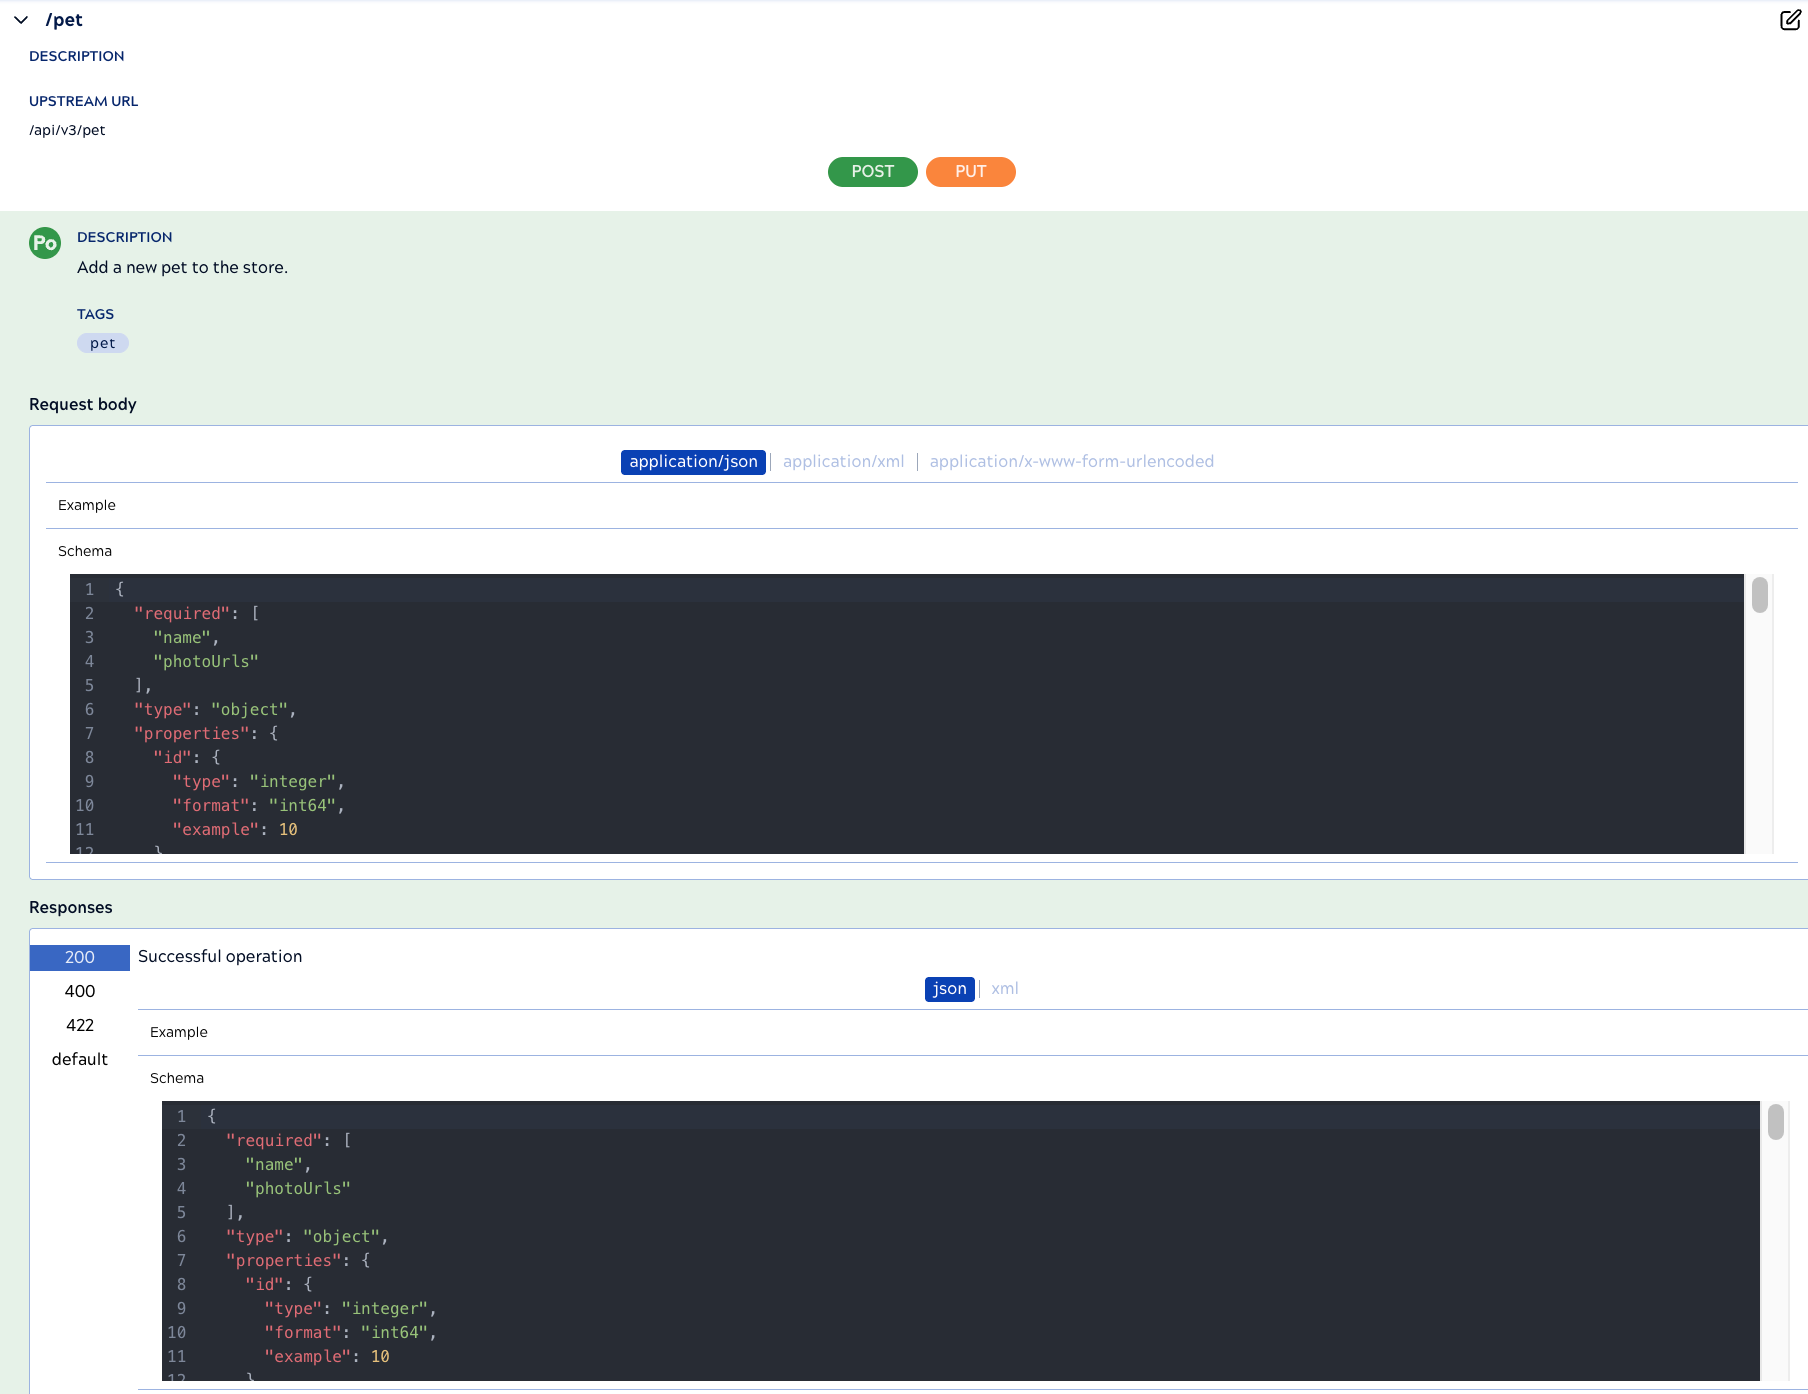Open the 400 response code
Screen dimensions: 1808x1394
click(x=80, y=991)
